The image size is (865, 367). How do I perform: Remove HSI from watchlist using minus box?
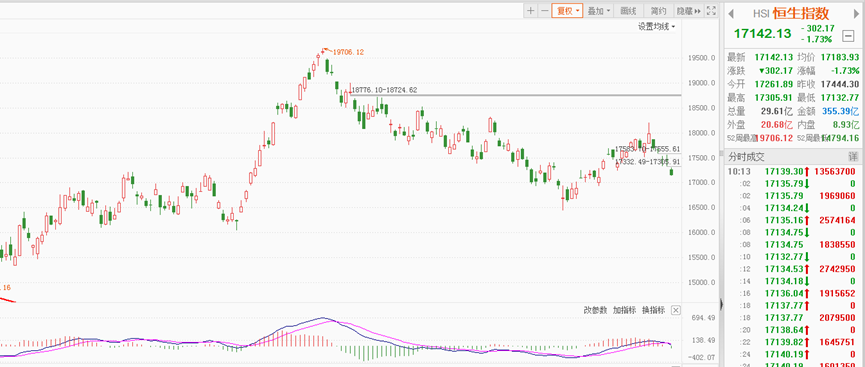[x=848, y=36]
